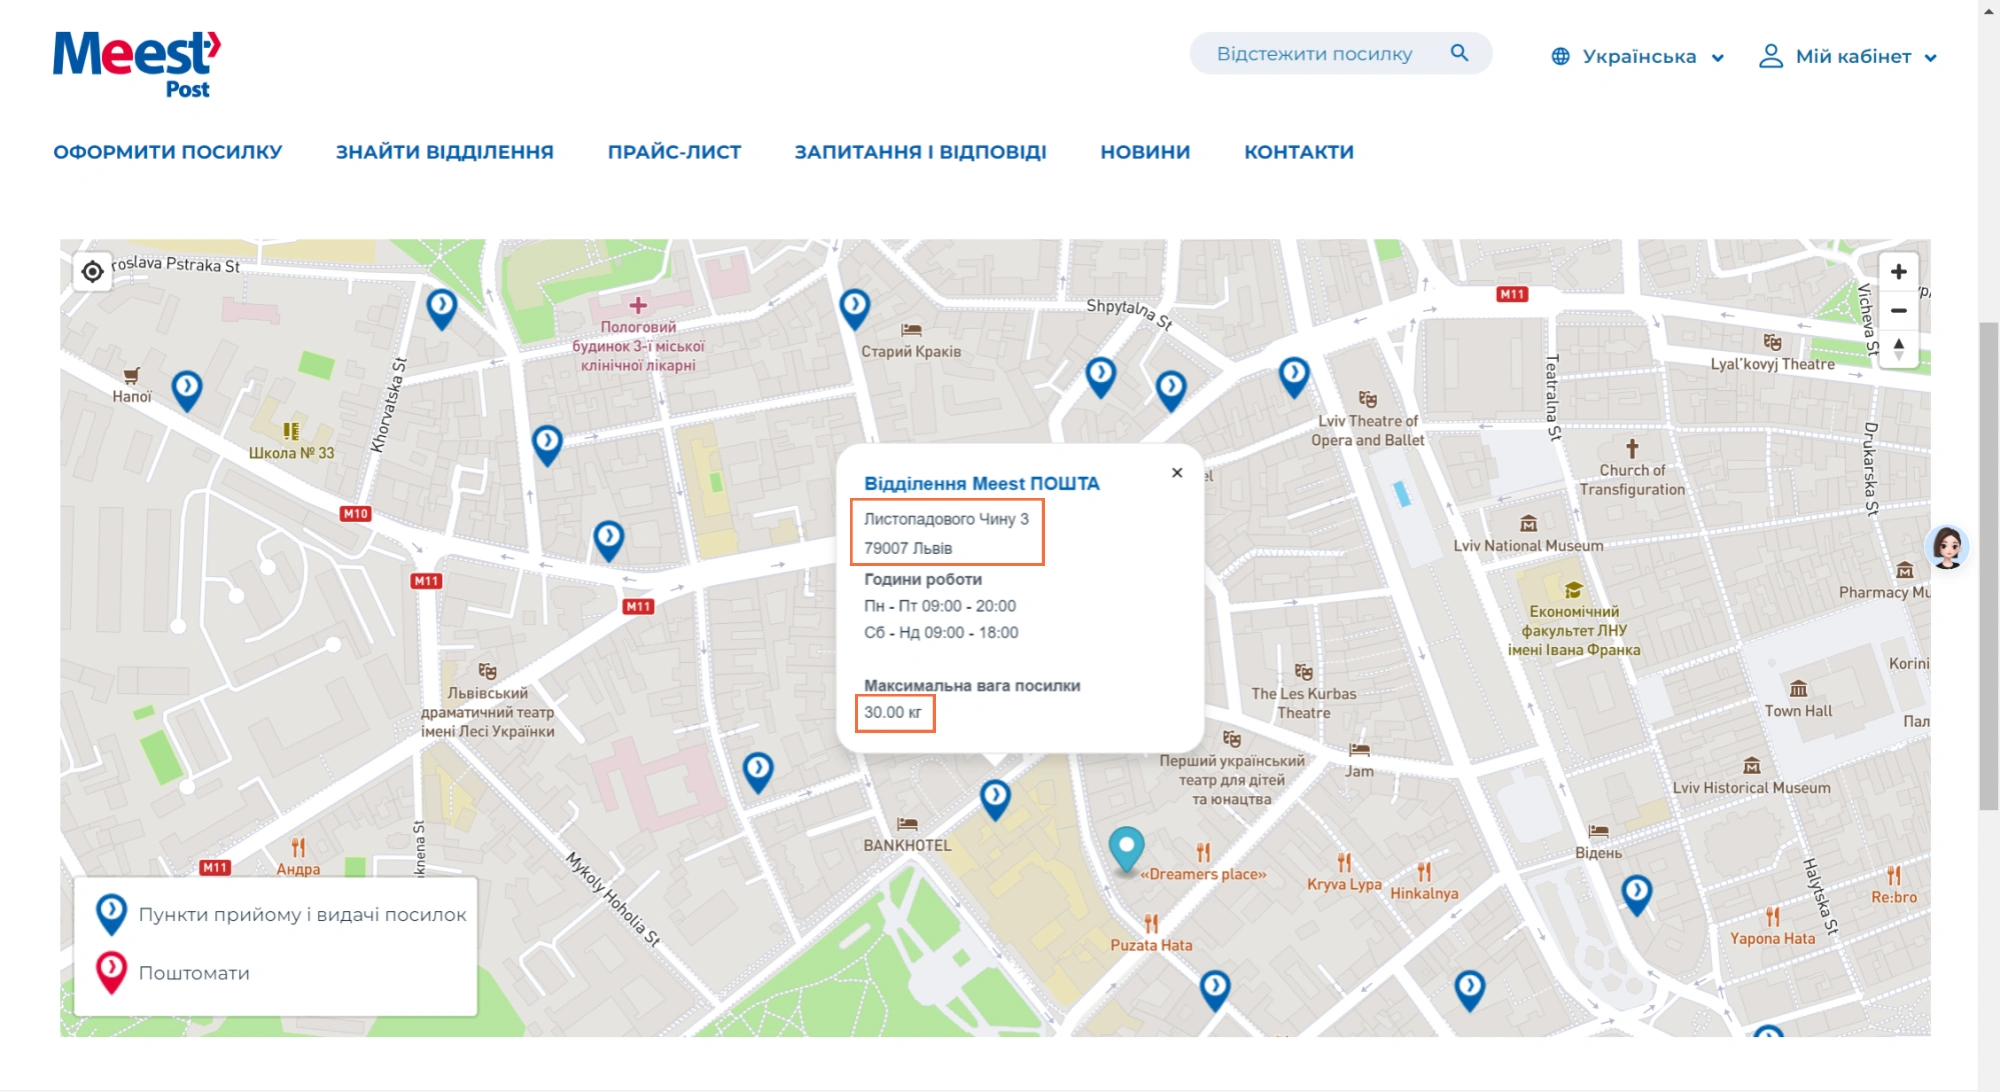Select the branch marker above the M11 road junction
Viewport: 2000px width, 1092px height.
click(x=609, y=541)
